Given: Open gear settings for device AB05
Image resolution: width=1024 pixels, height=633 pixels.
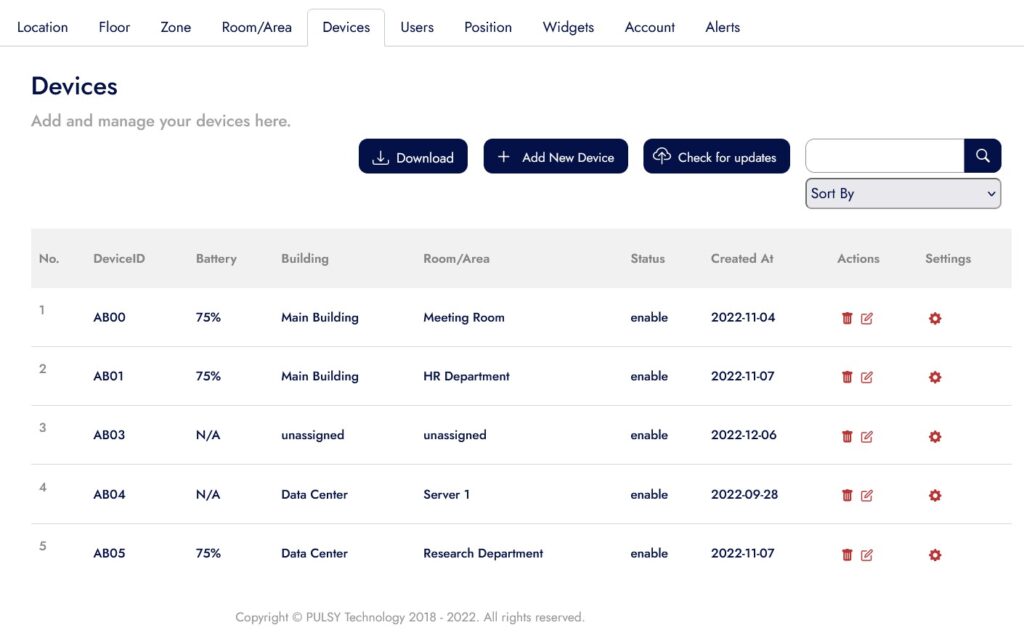Looking at the screenshot, I should (935, 554).
